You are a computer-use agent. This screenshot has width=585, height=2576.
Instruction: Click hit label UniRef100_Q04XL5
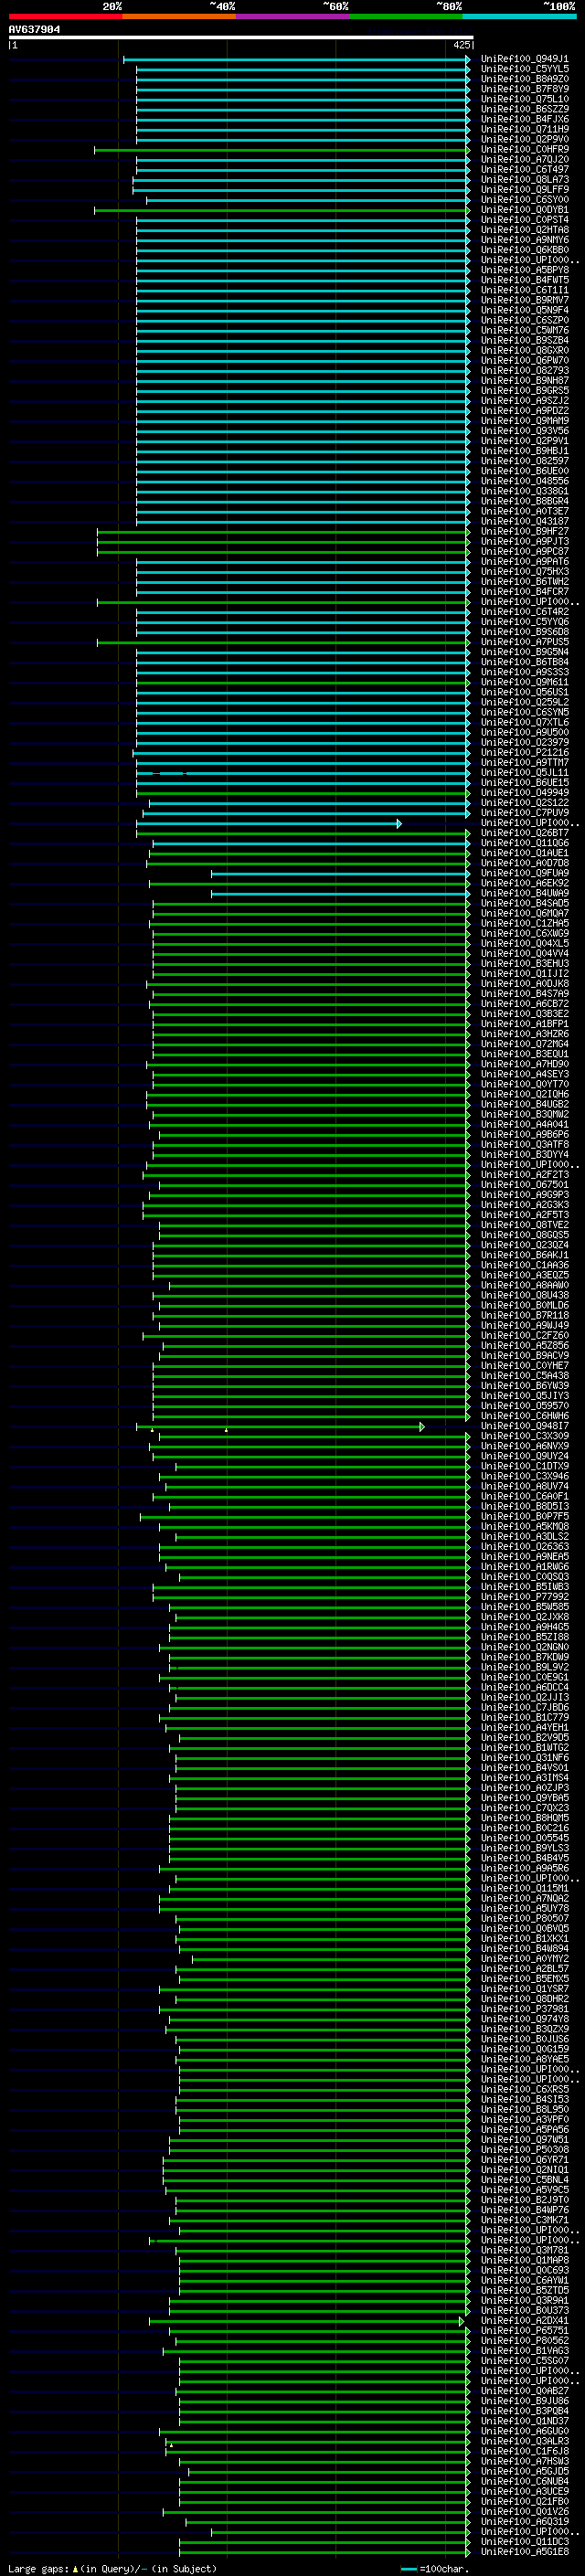(x=525, y=943)
